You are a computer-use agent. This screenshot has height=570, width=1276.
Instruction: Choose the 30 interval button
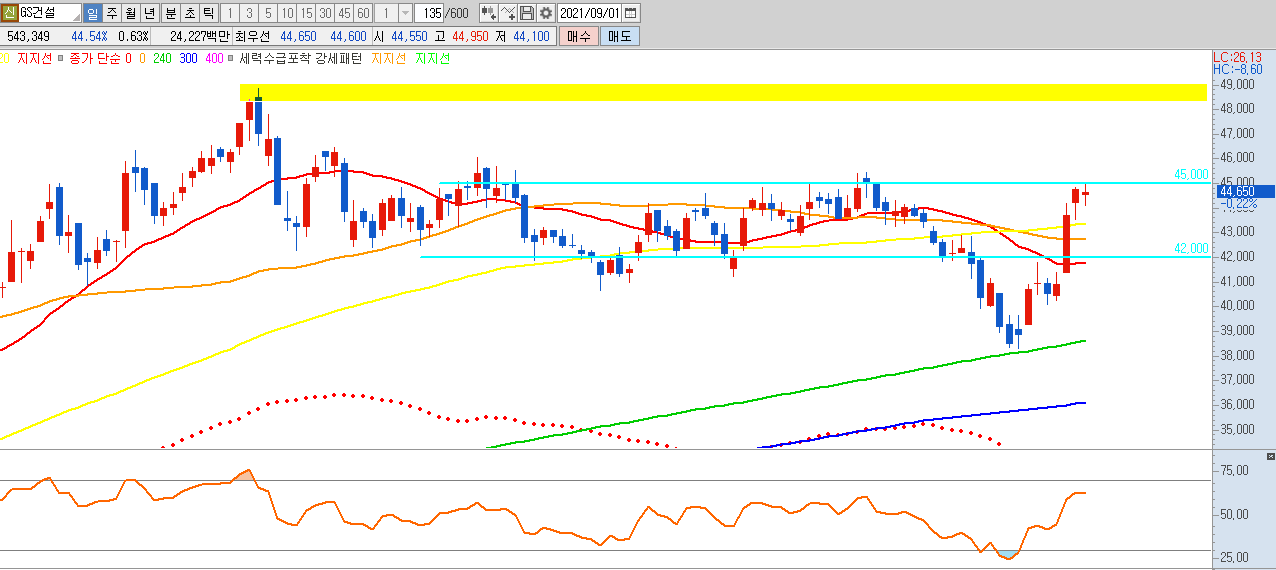coord(325,13)
